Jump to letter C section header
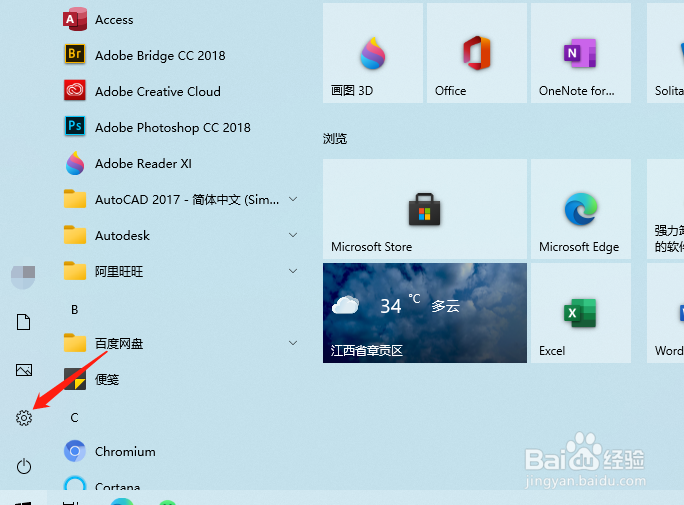Viewport: 684px width, 505px height. tap(75, 418)
